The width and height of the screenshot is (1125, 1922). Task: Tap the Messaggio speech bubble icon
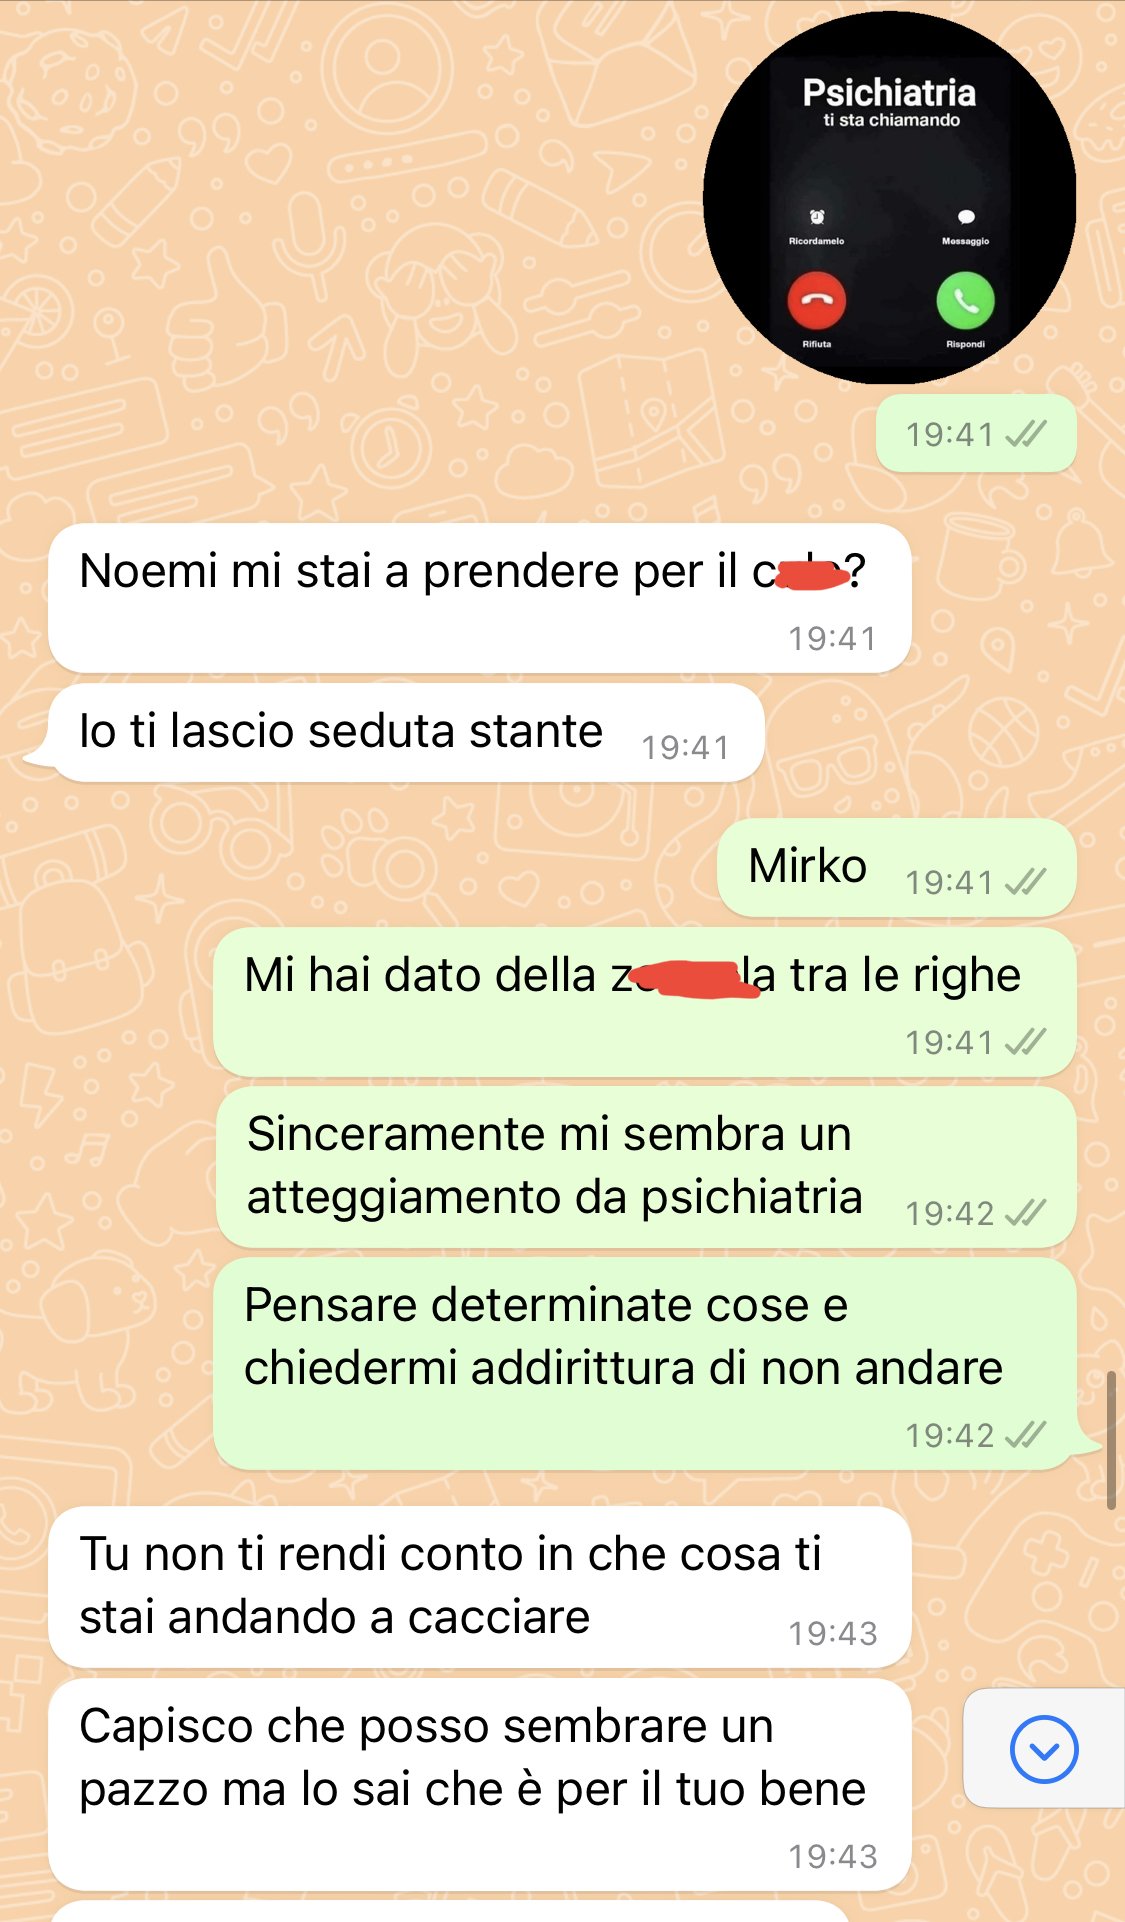[x=966, y=217]
